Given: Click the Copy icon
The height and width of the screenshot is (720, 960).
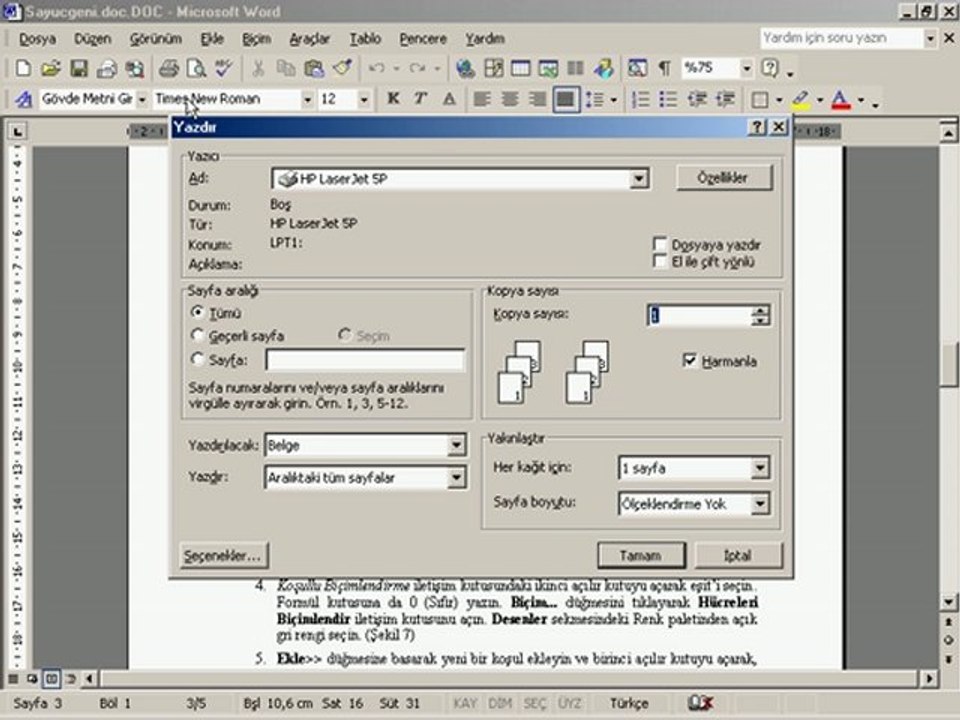Looking at the screenshot, I should pyautogui.click(x=285, y=68).
